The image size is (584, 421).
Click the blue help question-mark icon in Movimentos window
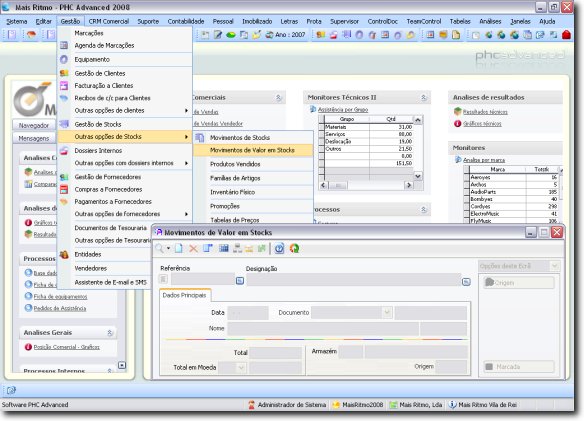click(279, 248)
